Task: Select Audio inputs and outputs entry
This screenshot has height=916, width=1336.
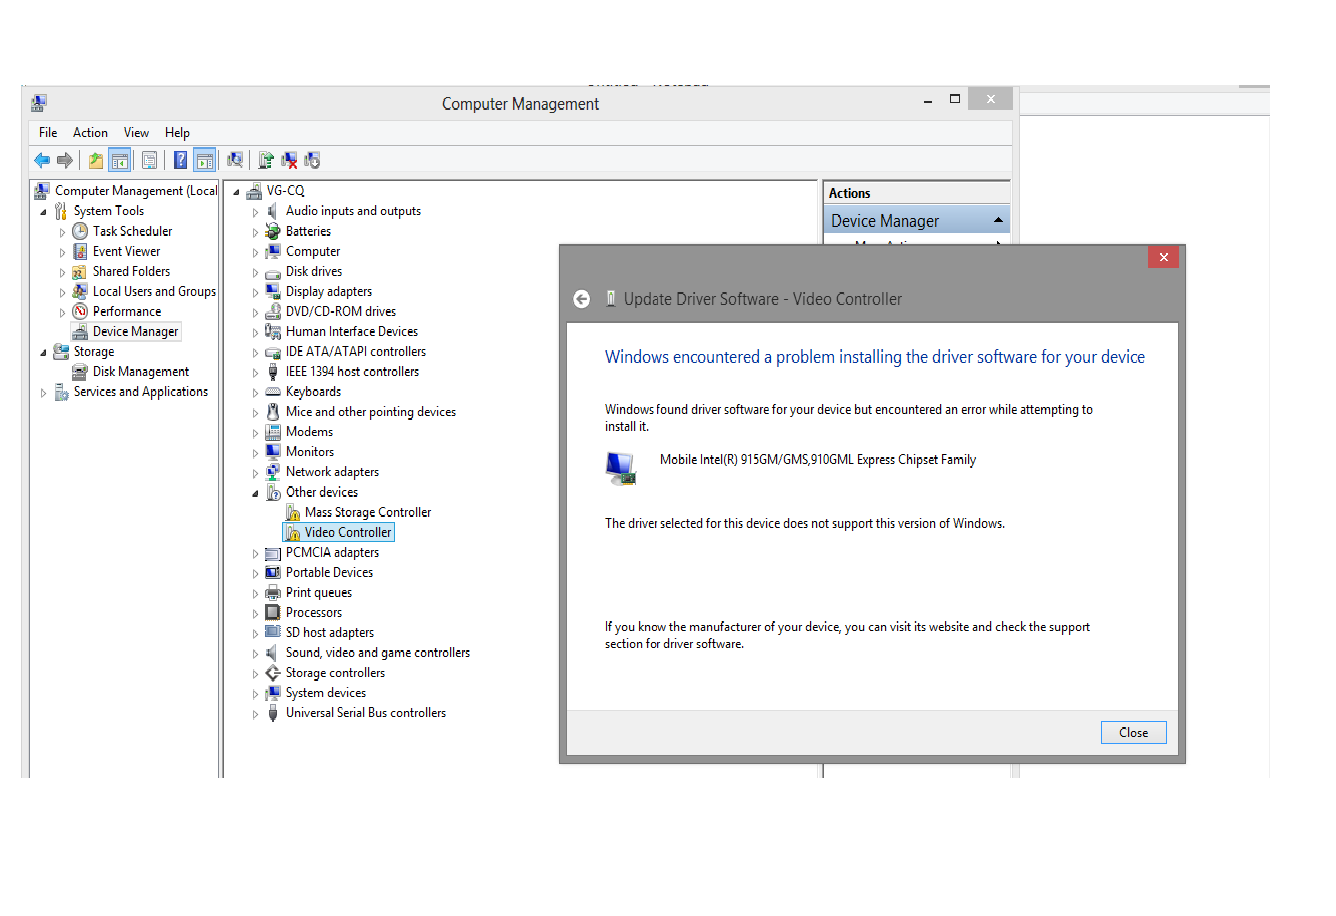Action: point(353,211)
